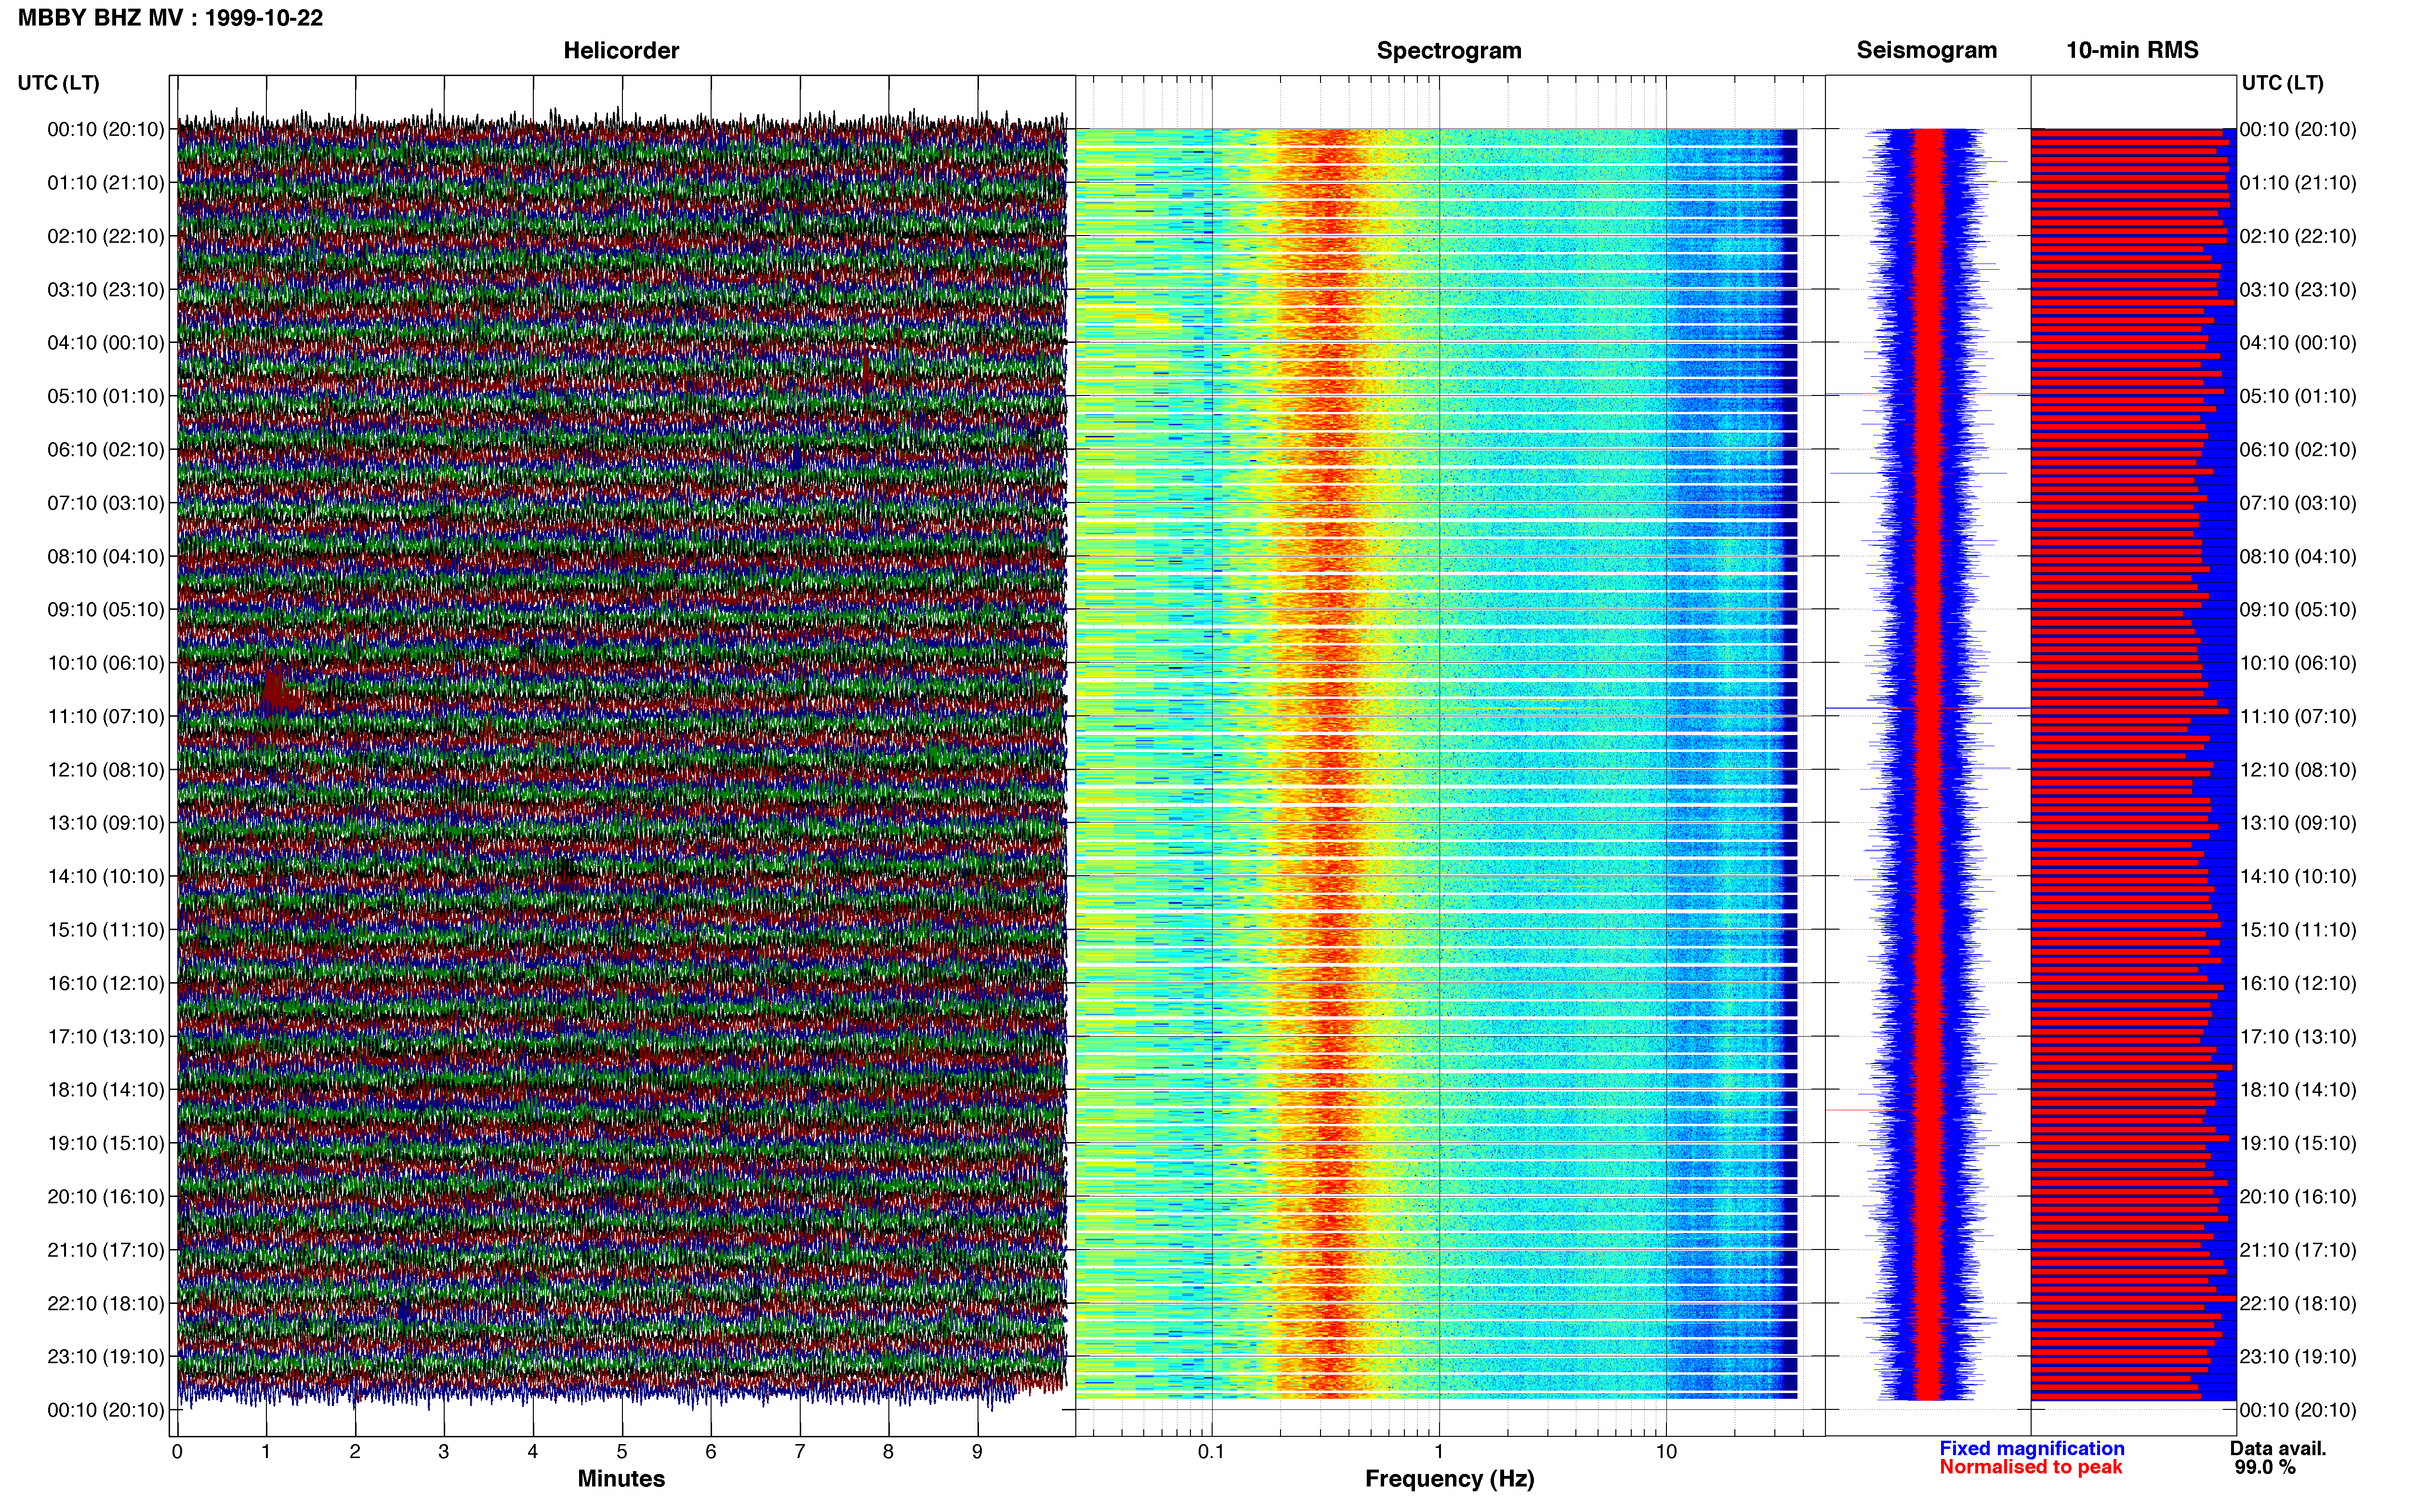2418x1512 pixels.
Task: Click right axis time label 22:10 (18:10)
Action: 2298,1304
